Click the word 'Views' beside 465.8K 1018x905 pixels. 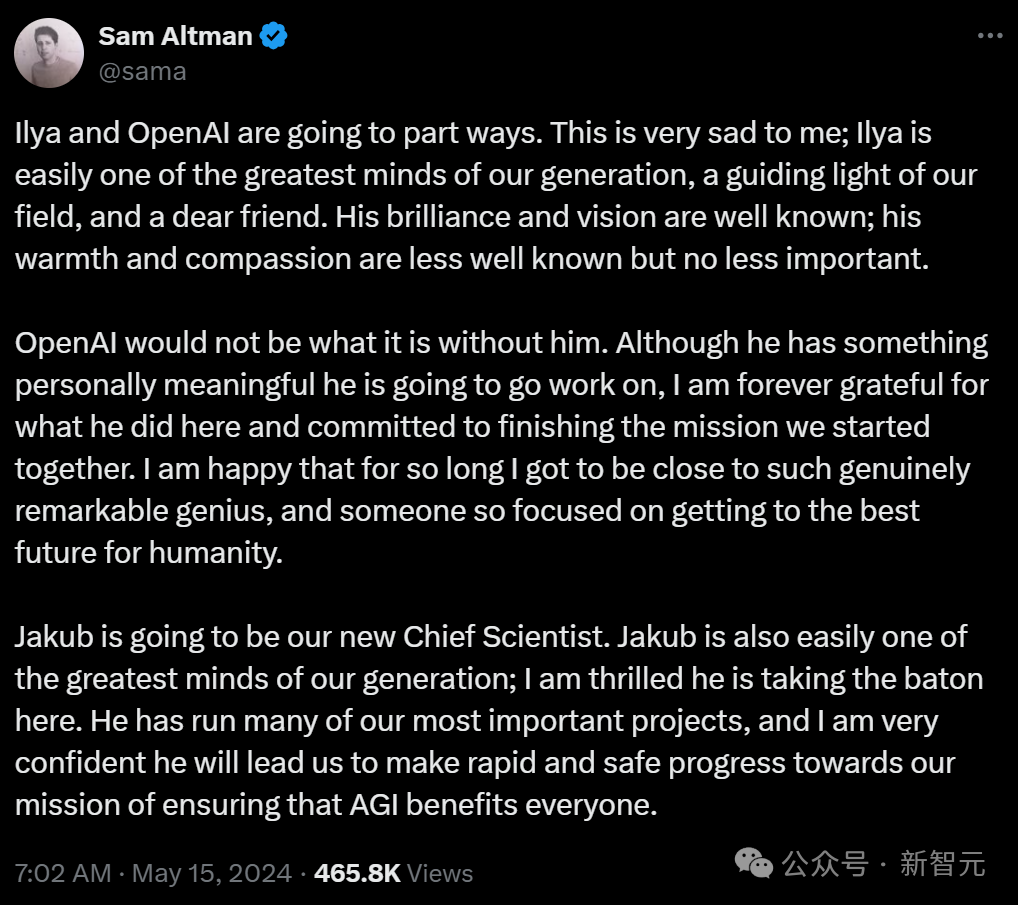coord(440,873)
